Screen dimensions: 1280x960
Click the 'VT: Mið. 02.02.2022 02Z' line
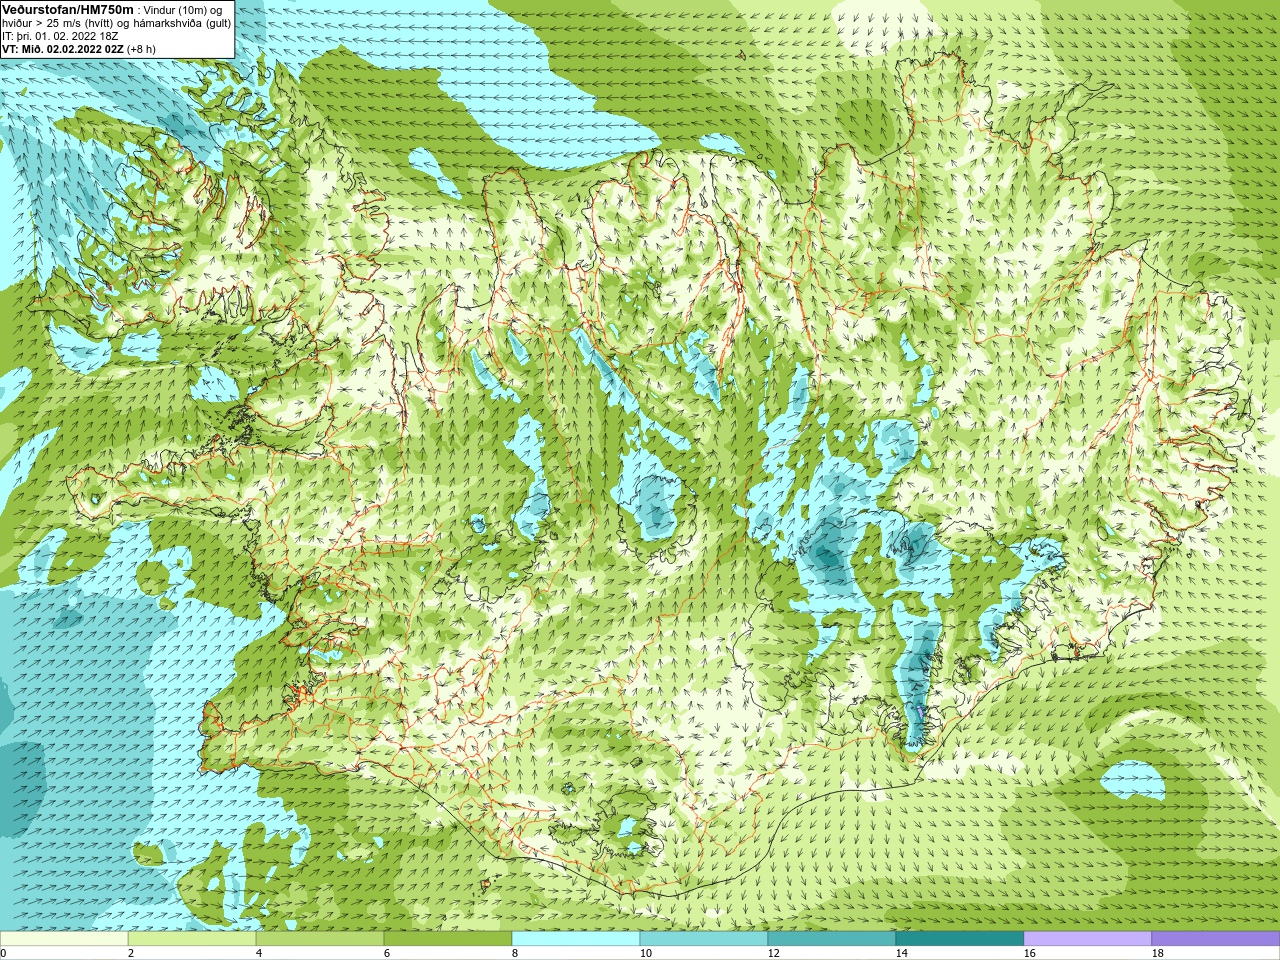click(63, 49)
